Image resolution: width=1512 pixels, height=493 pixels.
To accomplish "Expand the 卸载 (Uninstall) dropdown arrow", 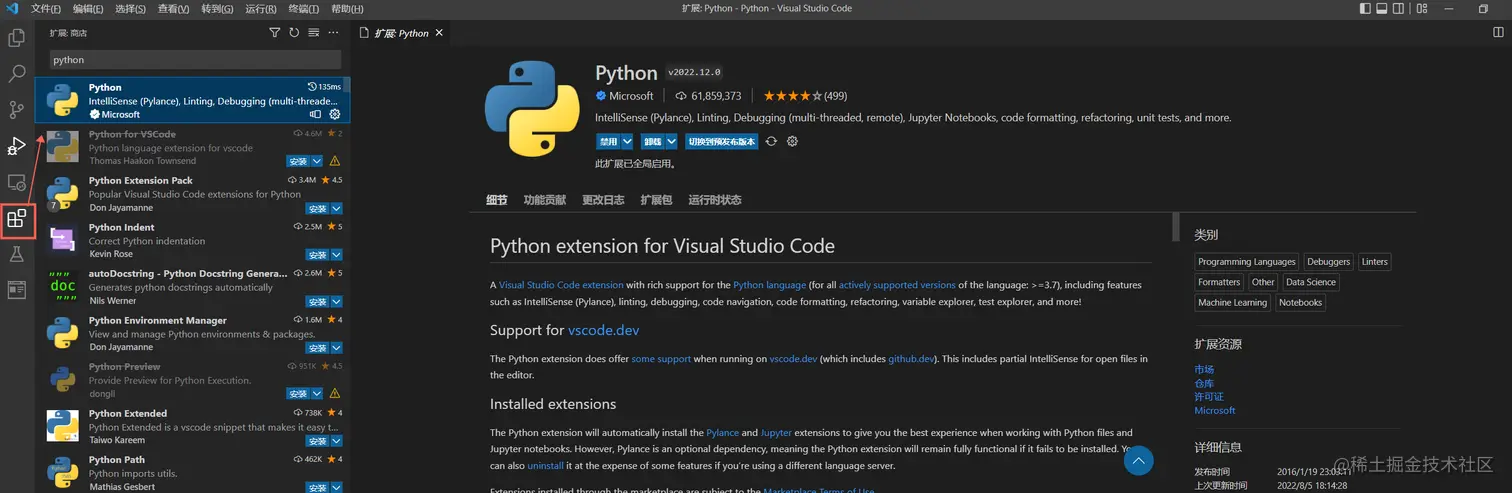I will (x=672, y=142).
